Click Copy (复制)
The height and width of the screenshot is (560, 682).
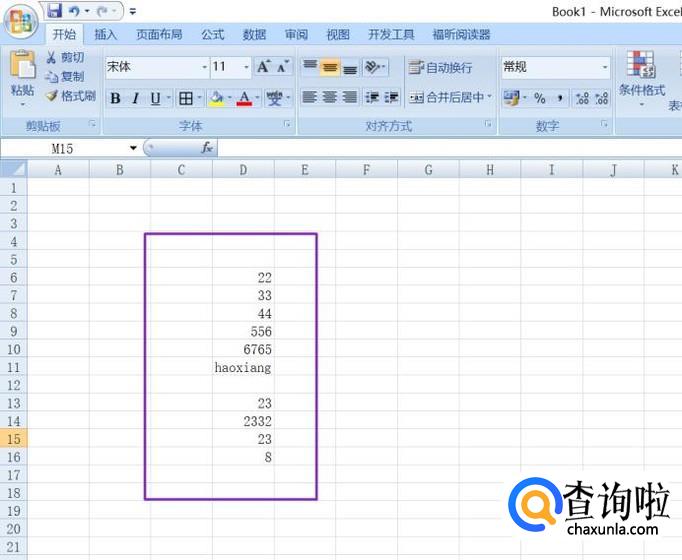65,77
